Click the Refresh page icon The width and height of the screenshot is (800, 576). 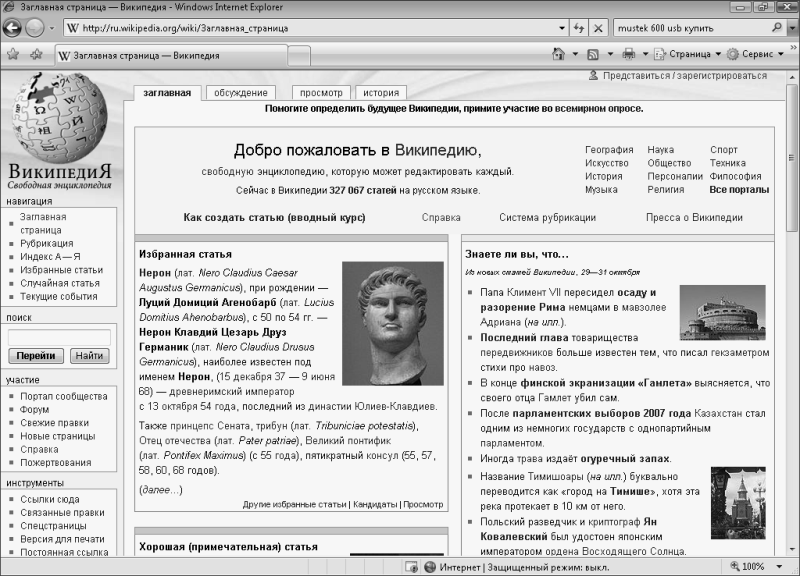[x=579, y=28]
